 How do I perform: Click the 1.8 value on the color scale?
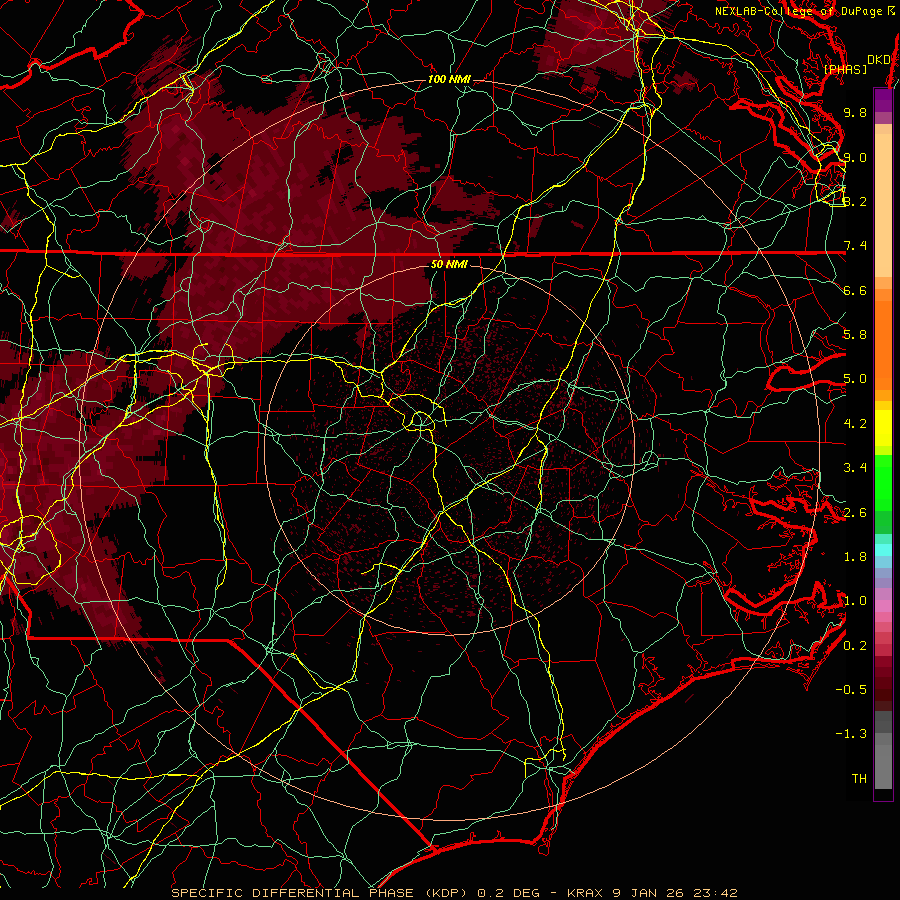(x=855, y=556)
